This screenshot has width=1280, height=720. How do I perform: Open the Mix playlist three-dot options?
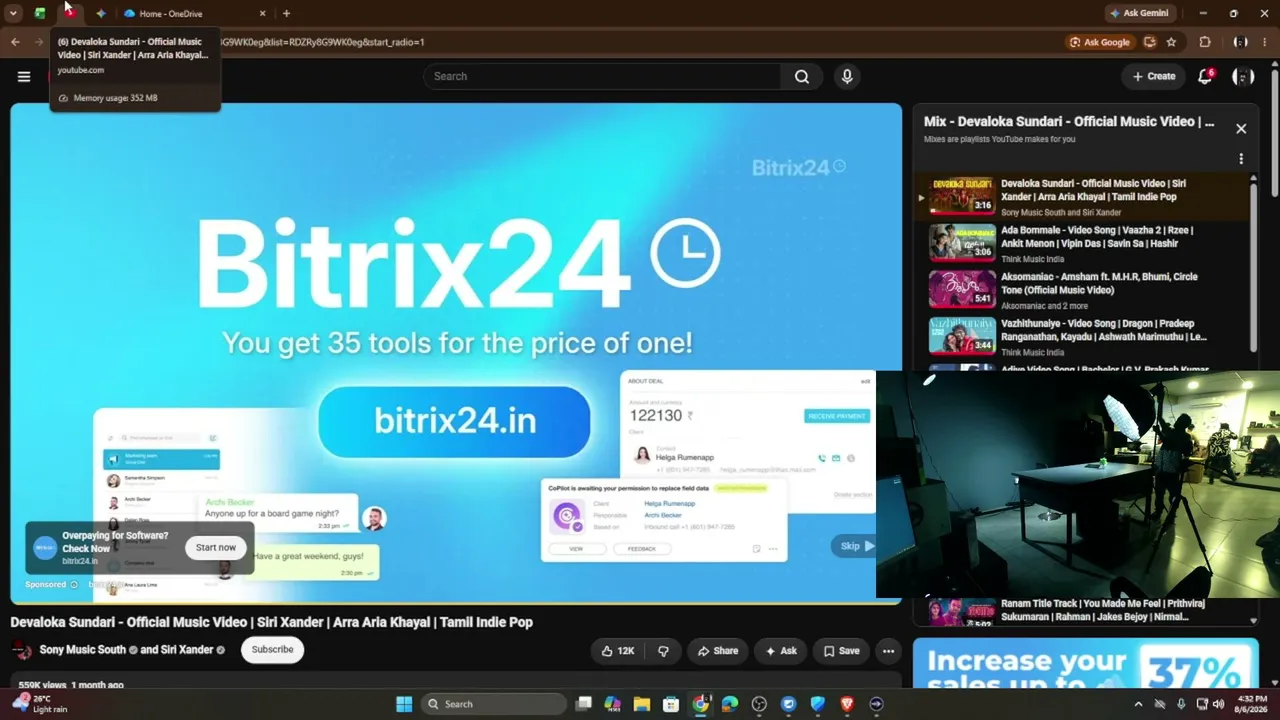click(1241, 159)
